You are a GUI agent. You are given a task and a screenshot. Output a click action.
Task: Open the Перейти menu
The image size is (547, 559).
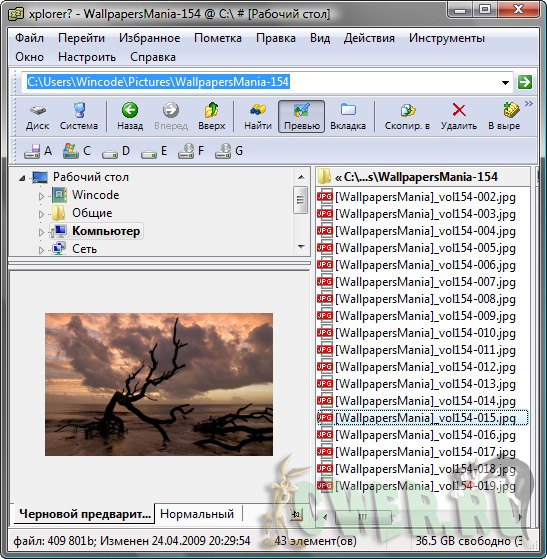tap(81, 38)
